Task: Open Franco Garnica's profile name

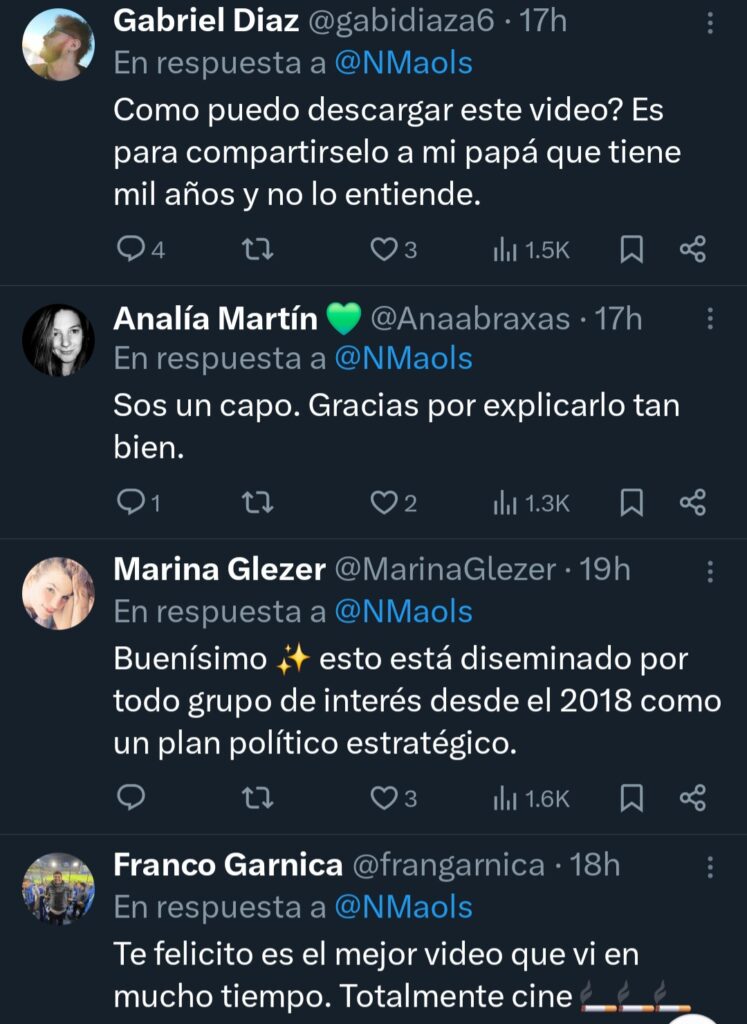Action: point(228,865)
